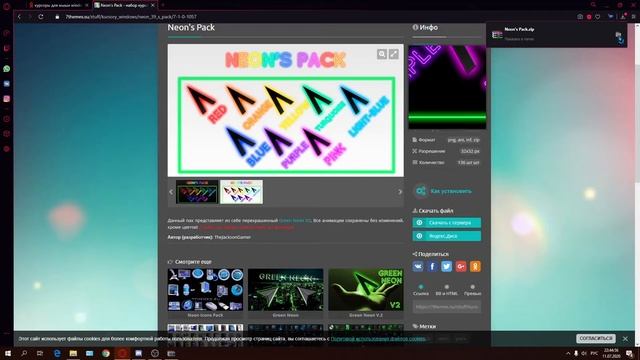Select the dark neon cursors thumbnail
Viewport: 640px width, 360px height.
[x=197, y=192]
